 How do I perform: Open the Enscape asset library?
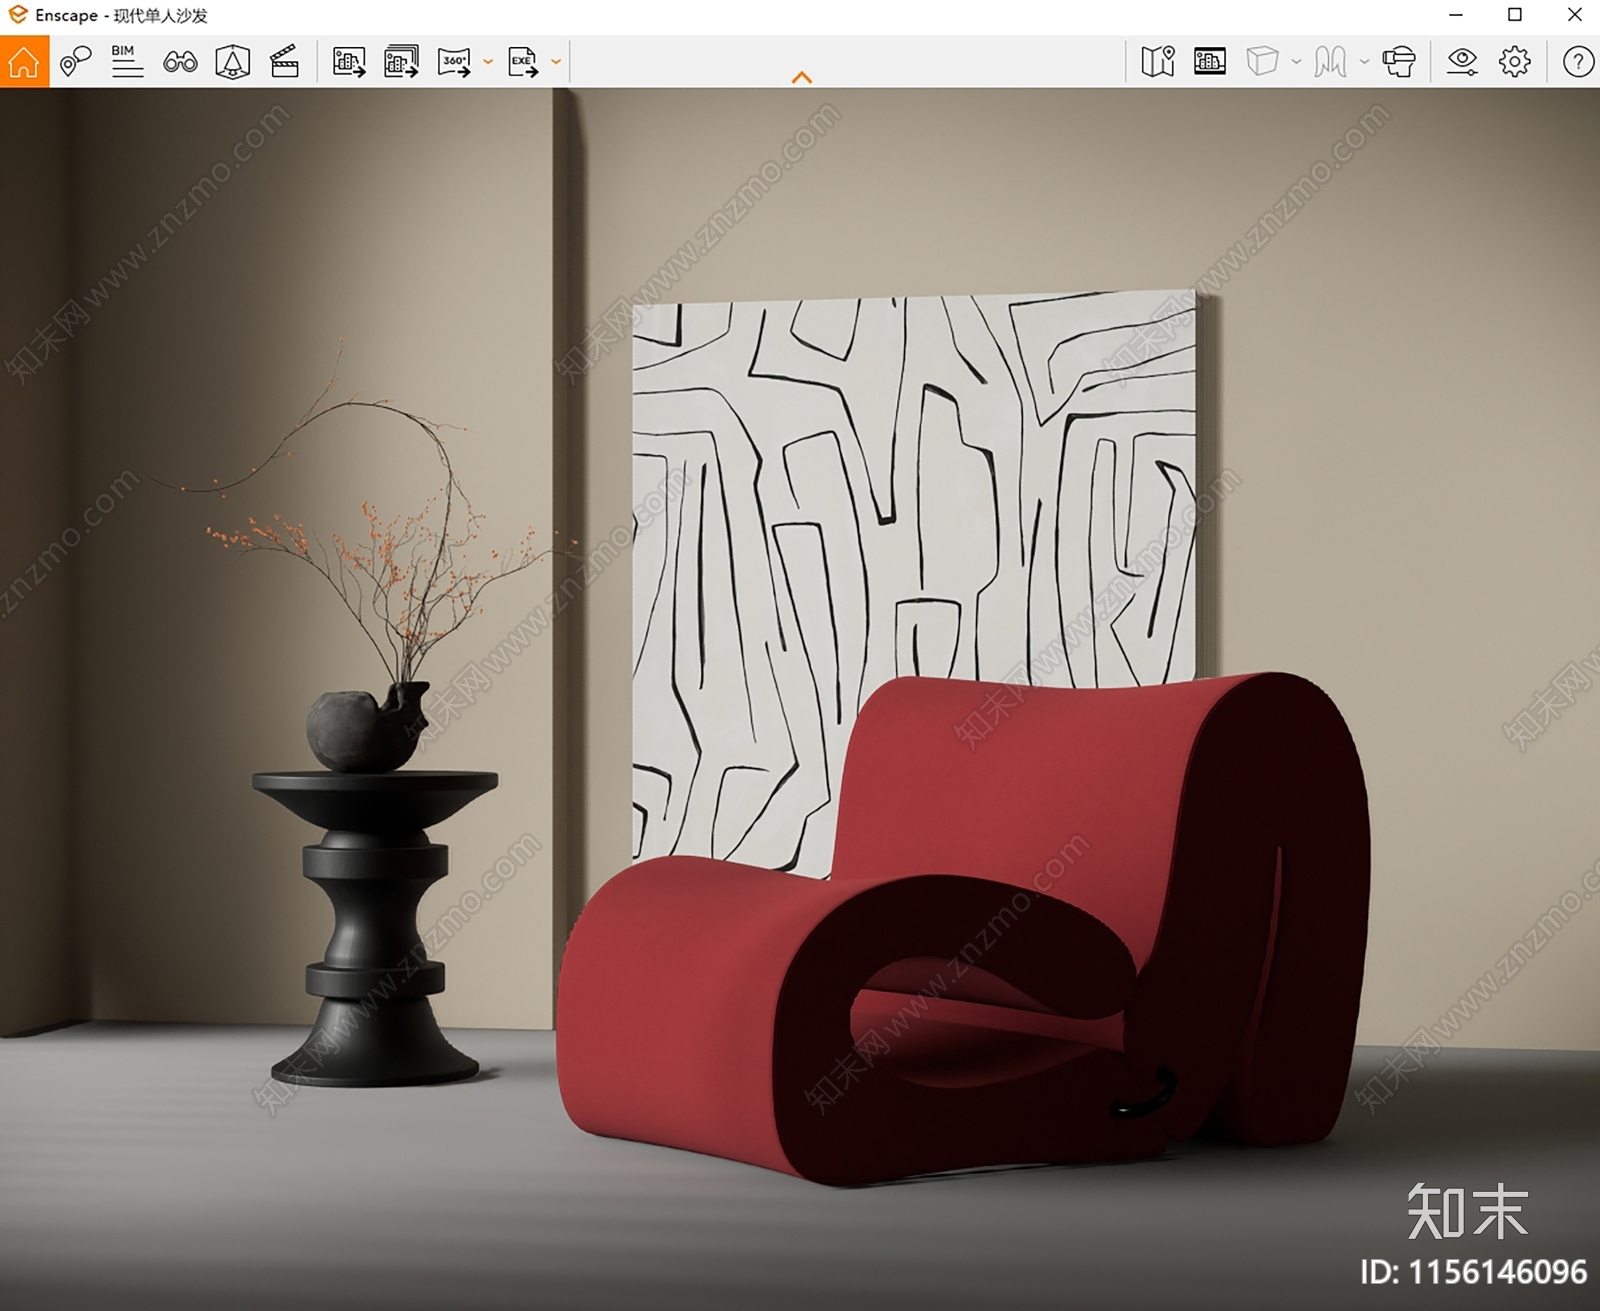pyautogui.click(x=1210, y=62)
